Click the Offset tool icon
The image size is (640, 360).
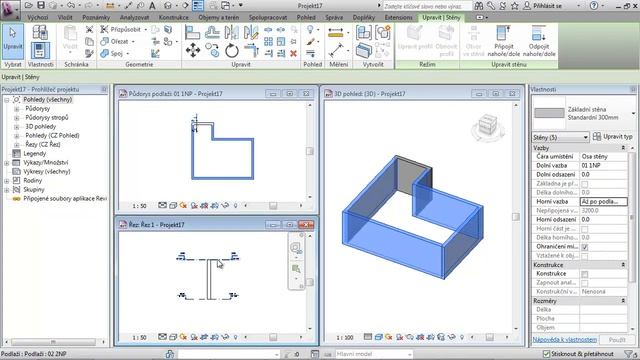point(212,32)
